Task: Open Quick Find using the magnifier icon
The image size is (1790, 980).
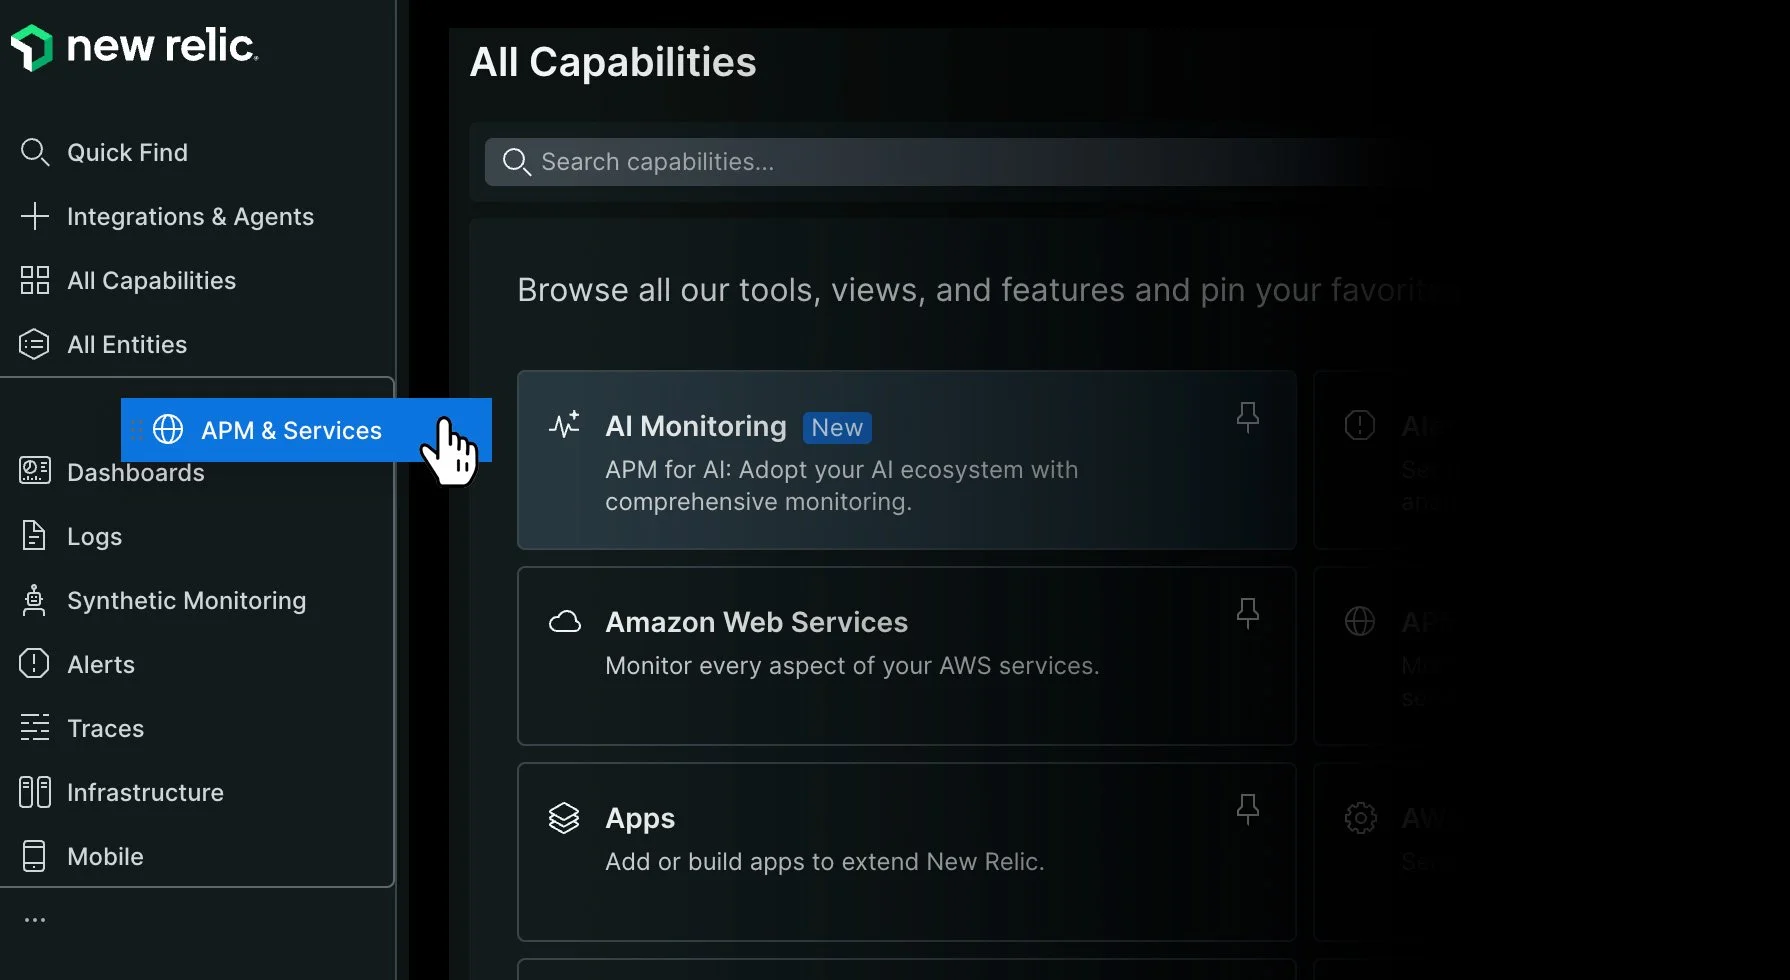Action: (35, 152)
